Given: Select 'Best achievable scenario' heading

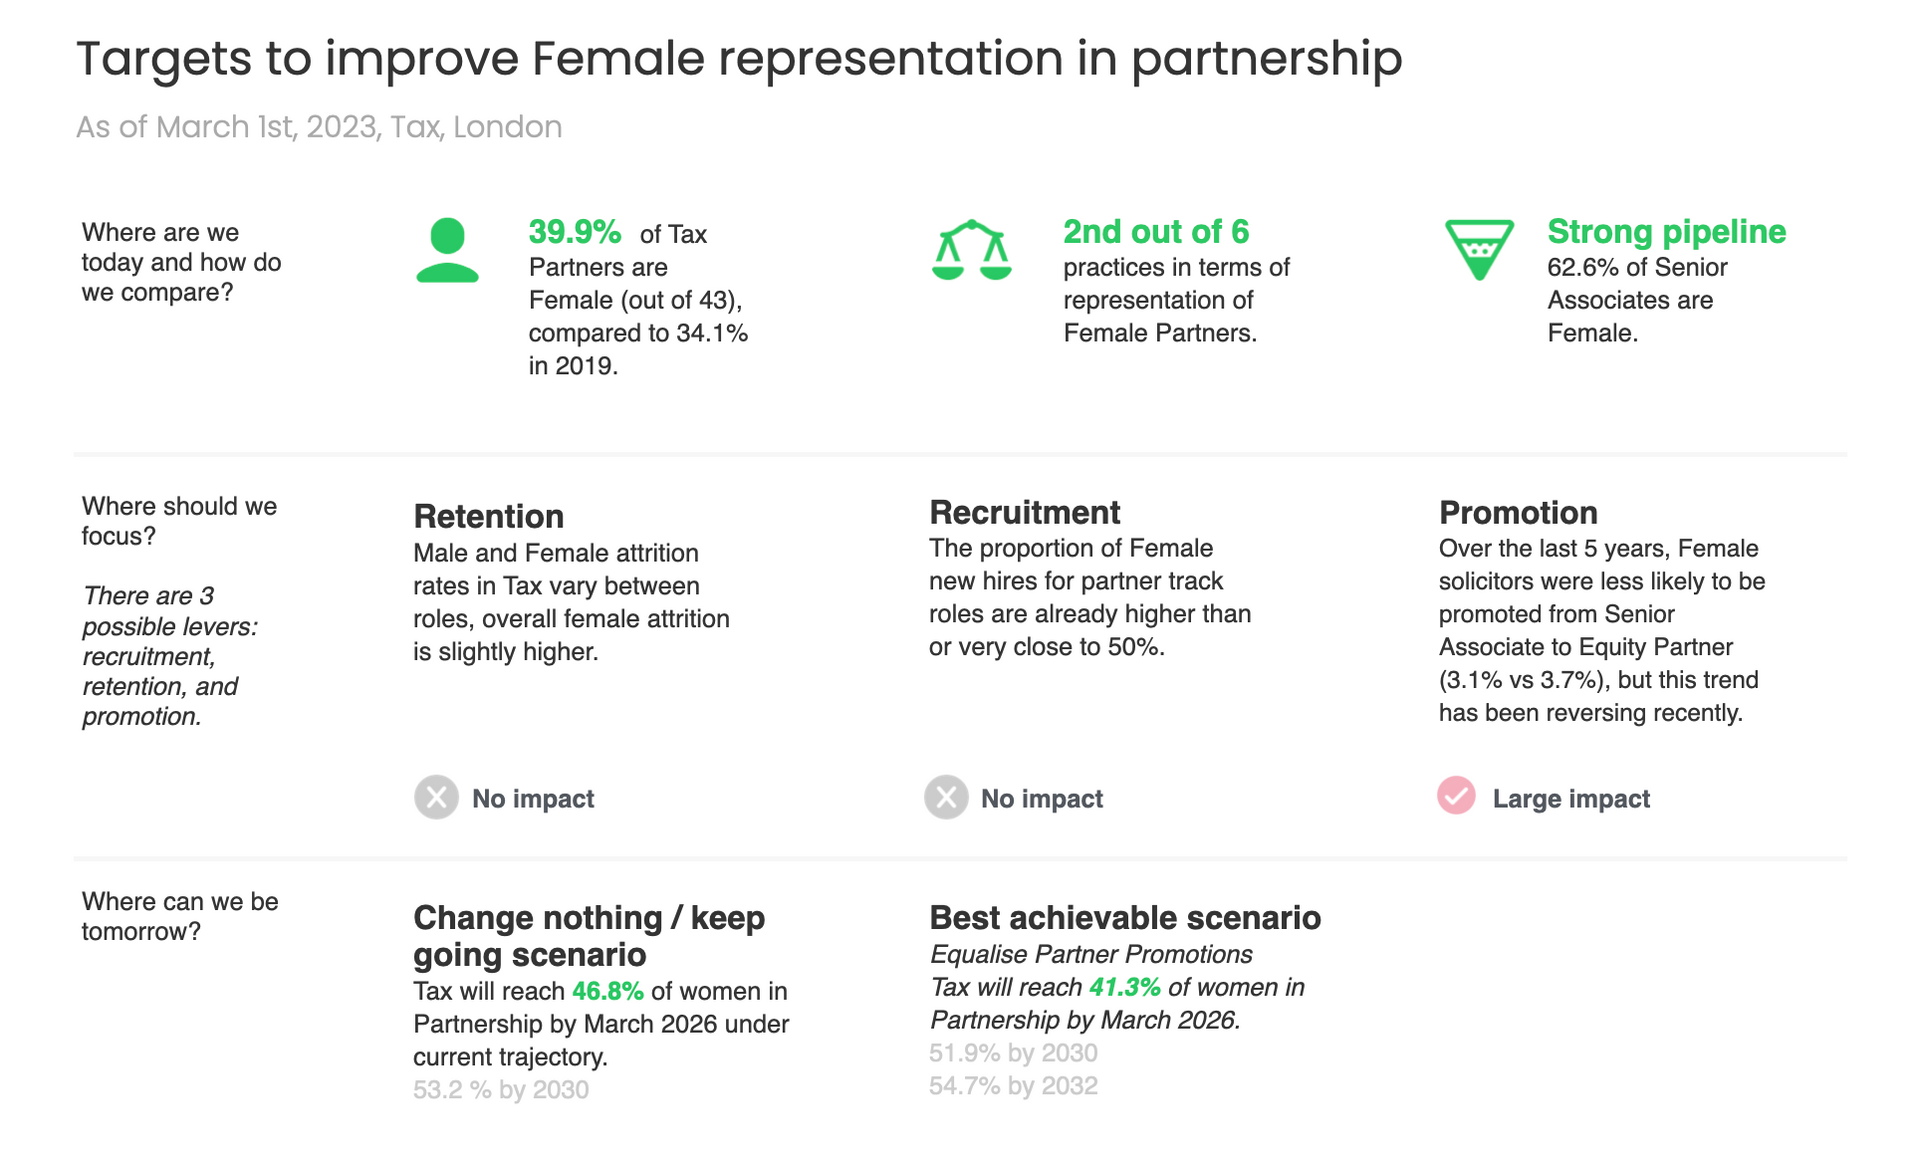Looking at the screenshot, I should pyautogui.click(x=1125, y=917).
